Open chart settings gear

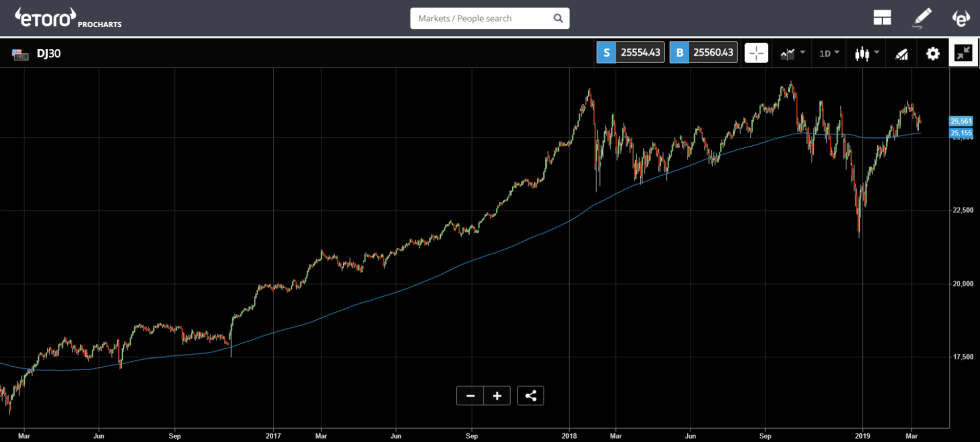(x=933, y=53)
